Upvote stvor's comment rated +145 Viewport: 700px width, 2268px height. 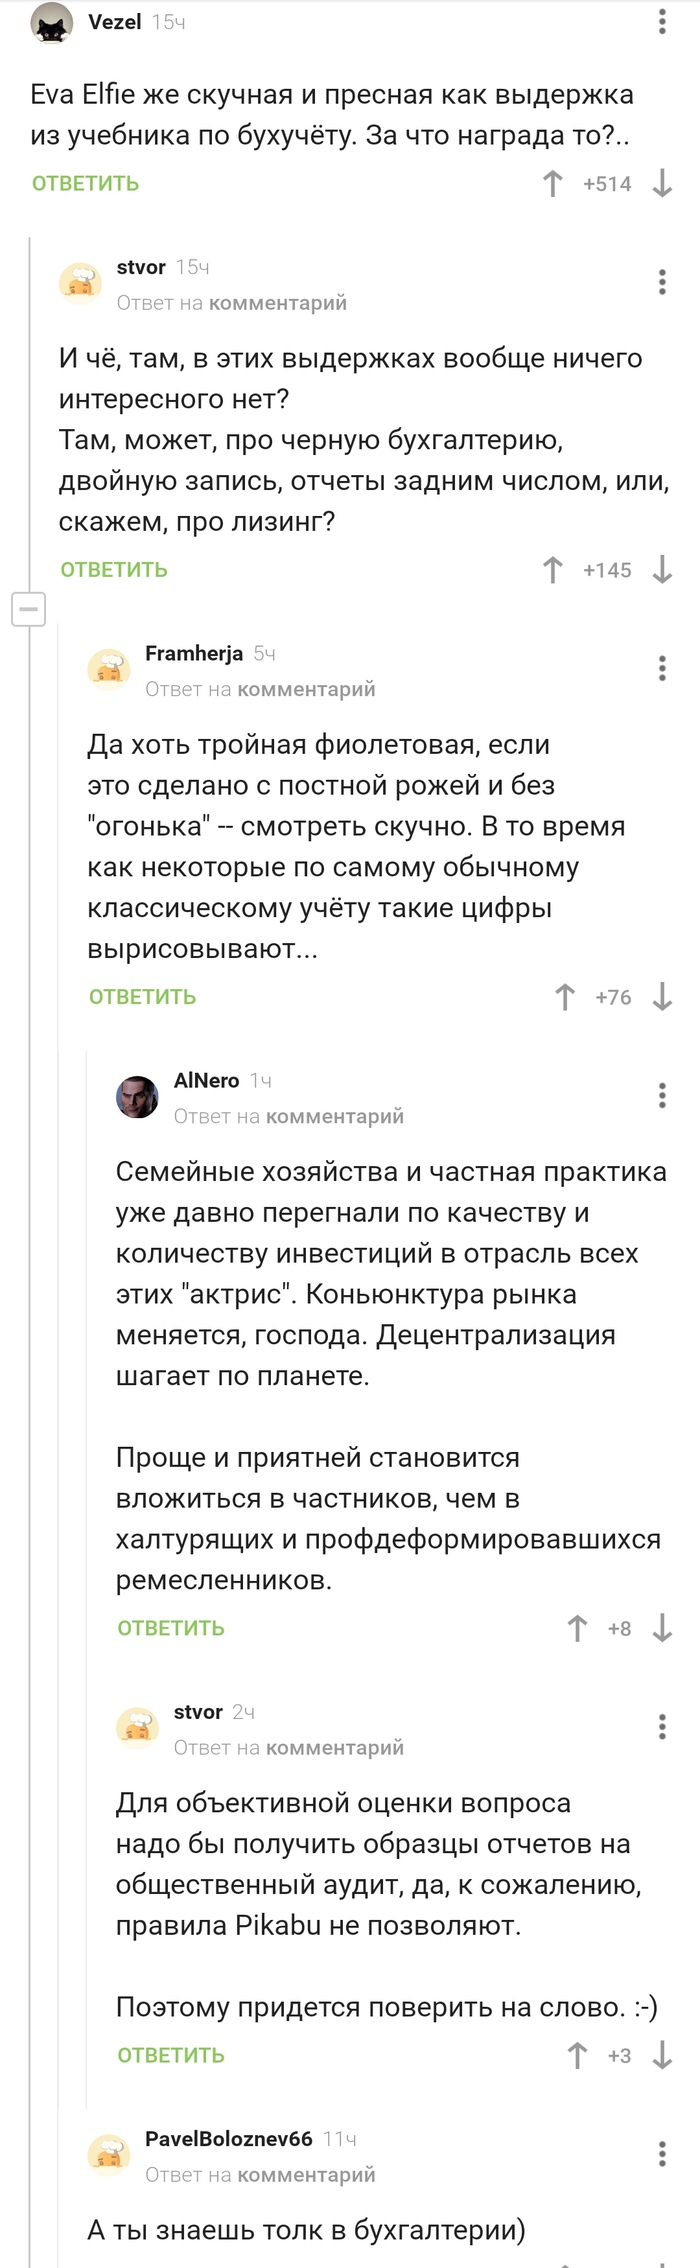(x=552, y=570)
